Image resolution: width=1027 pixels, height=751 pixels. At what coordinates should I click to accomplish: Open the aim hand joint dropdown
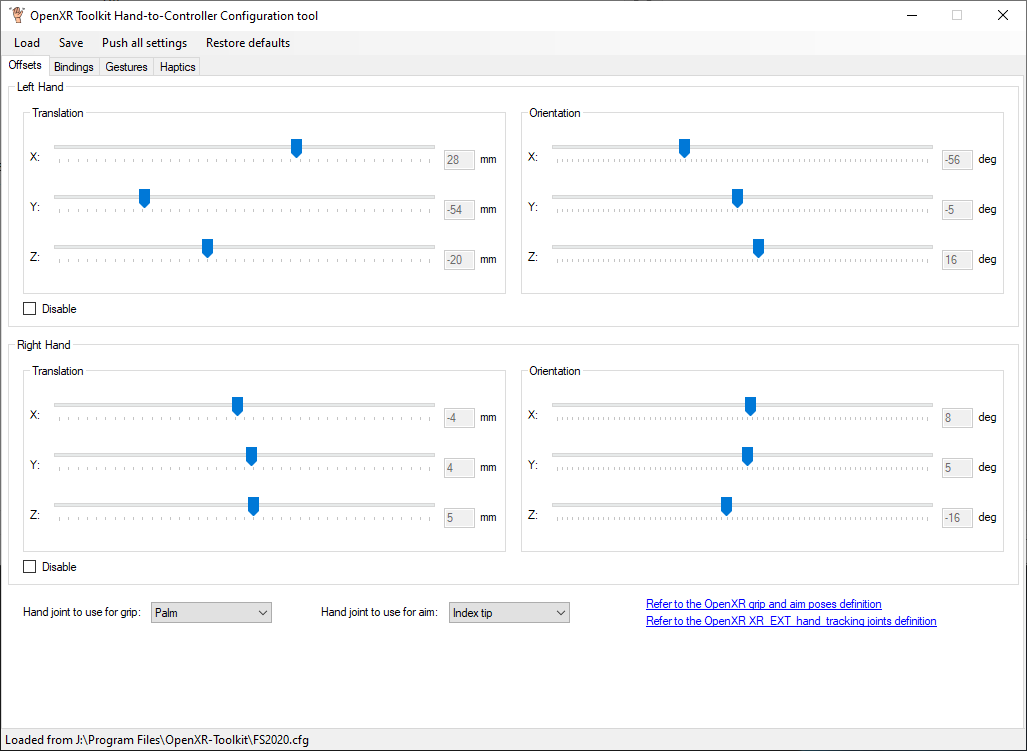(x=509, y=613)
